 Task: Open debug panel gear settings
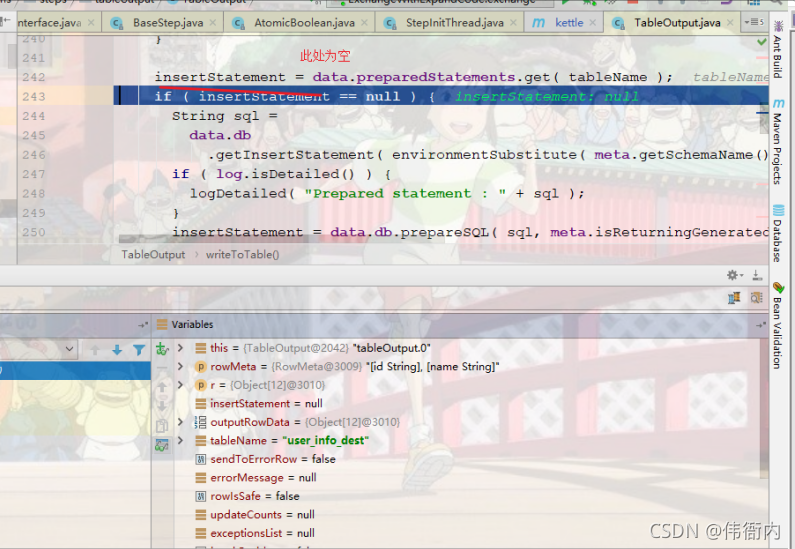[734, 275]
